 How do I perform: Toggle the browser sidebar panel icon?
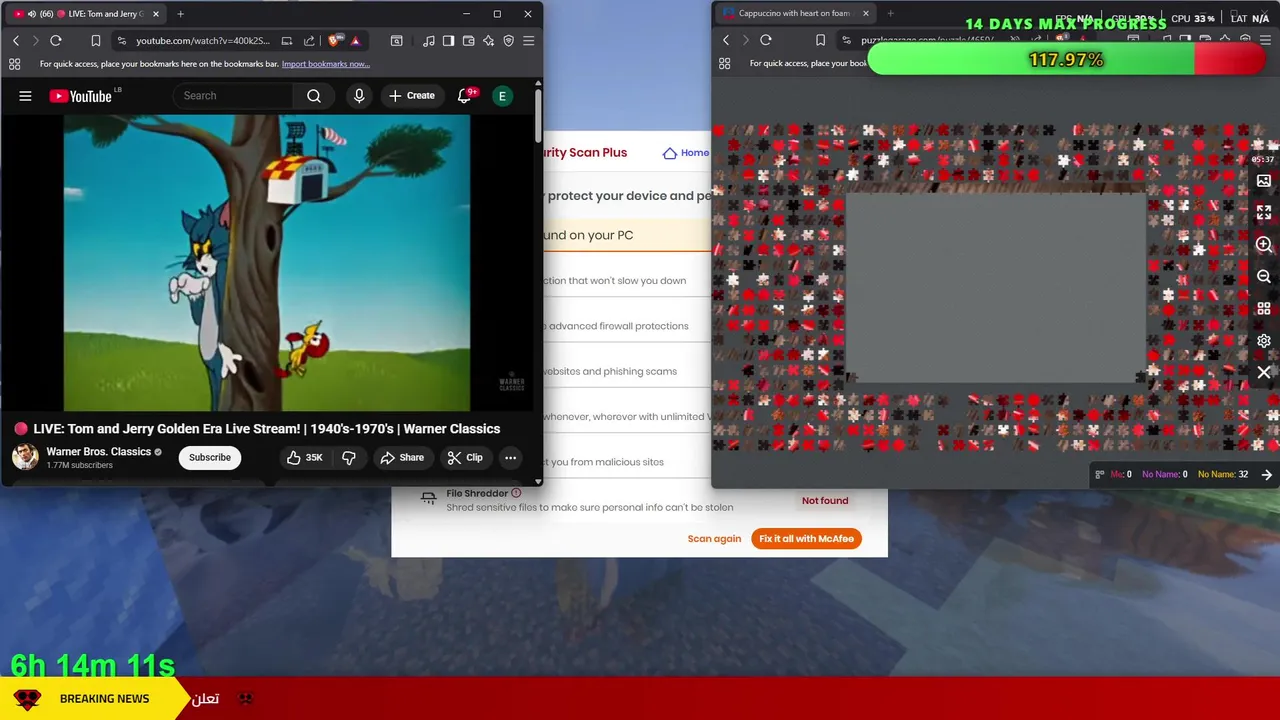tap(449, 40)
